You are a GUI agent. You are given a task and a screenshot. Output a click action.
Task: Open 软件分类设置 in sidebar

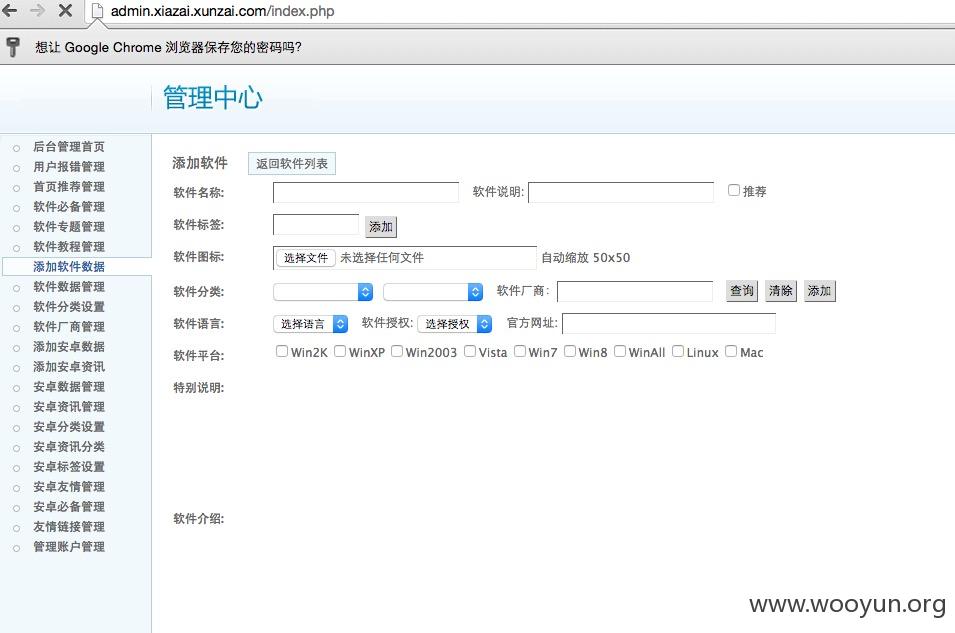point(69,306)
